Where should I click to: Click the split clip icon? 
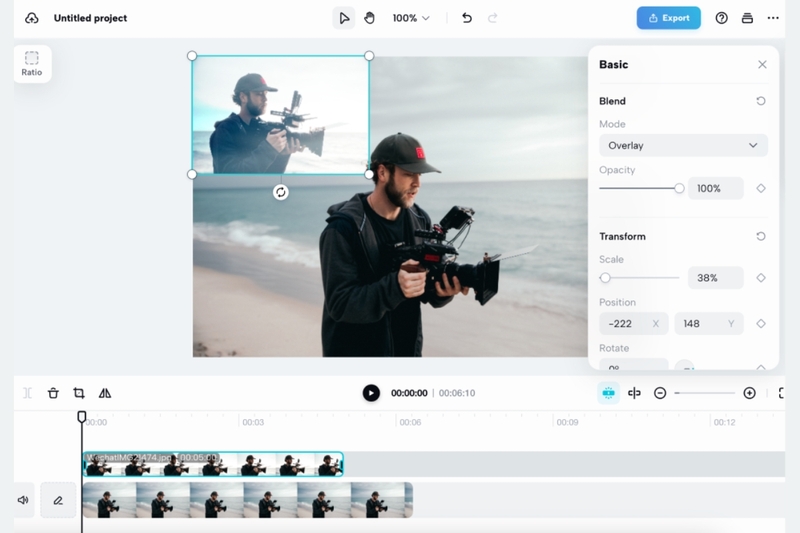coord(28,393)
